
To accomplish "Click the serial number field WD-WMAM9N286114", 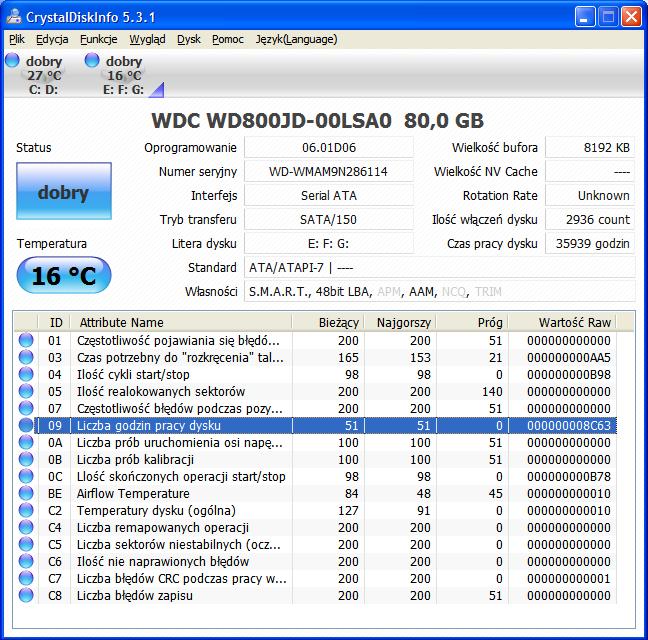I will click(x=329, y=171).
